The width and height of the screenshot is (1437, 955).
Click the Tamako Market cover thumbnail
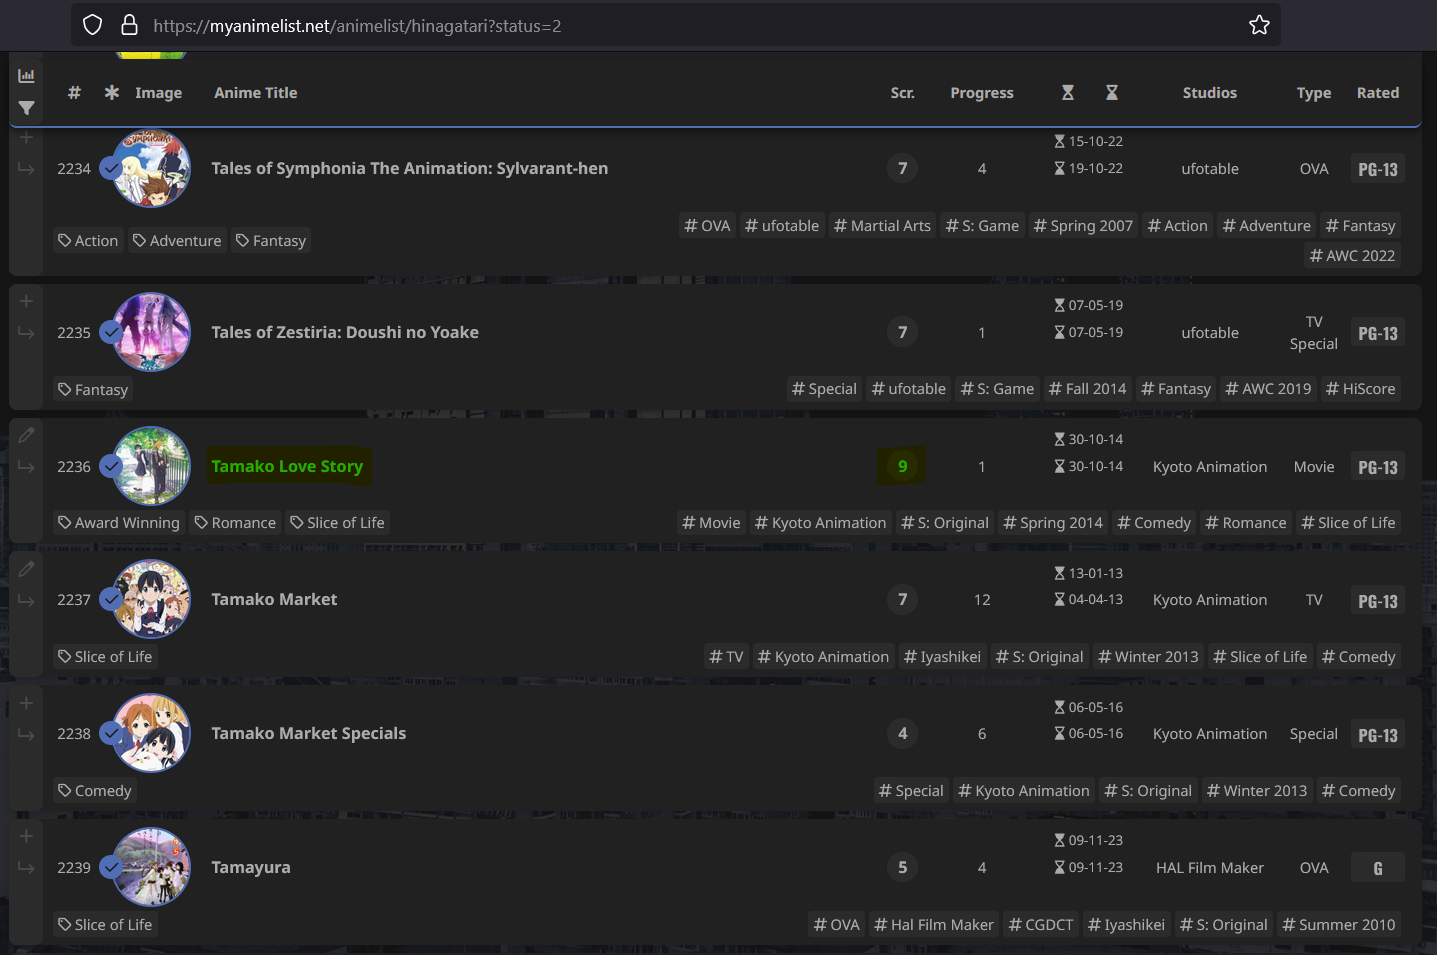coord(152,599)
